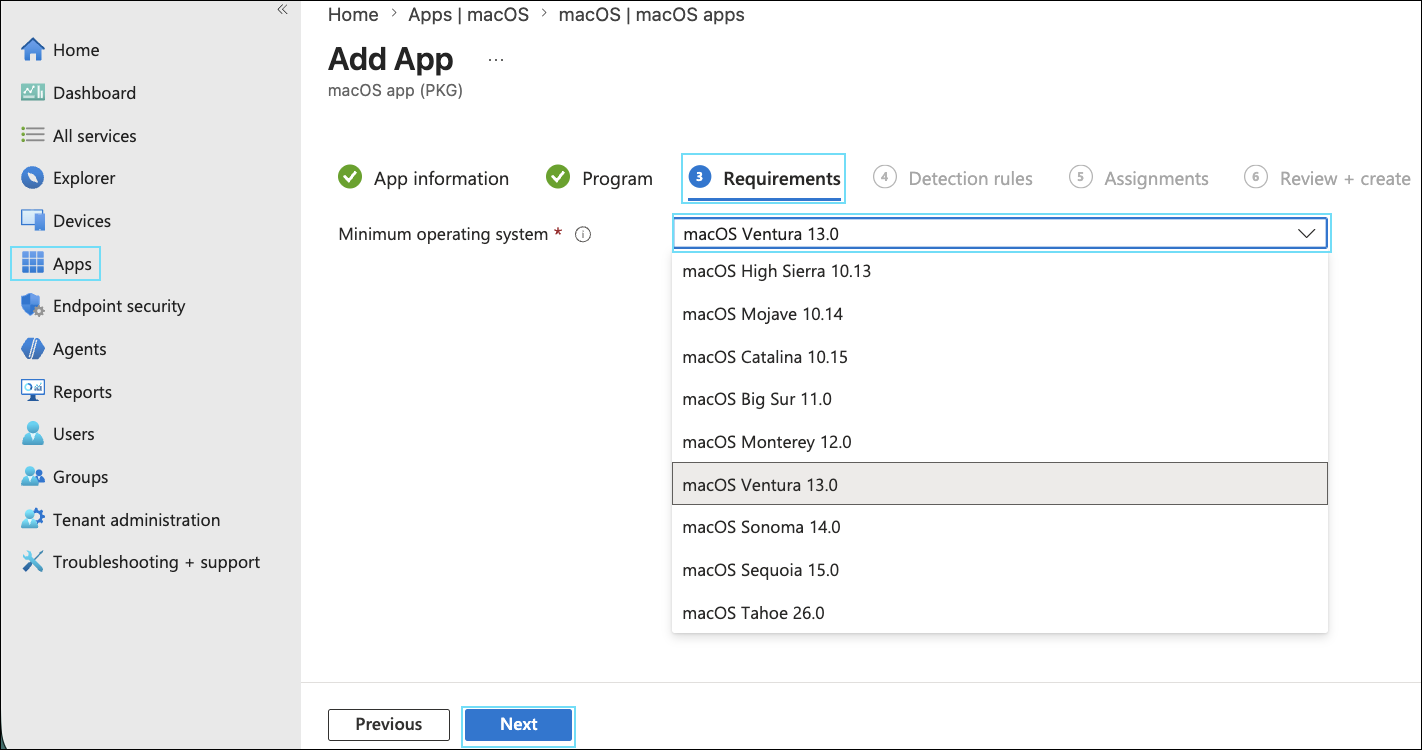This screenshot has width=1422, height=750.
Task: Open Tenant administration in sidebar
Action: (136, 520)
